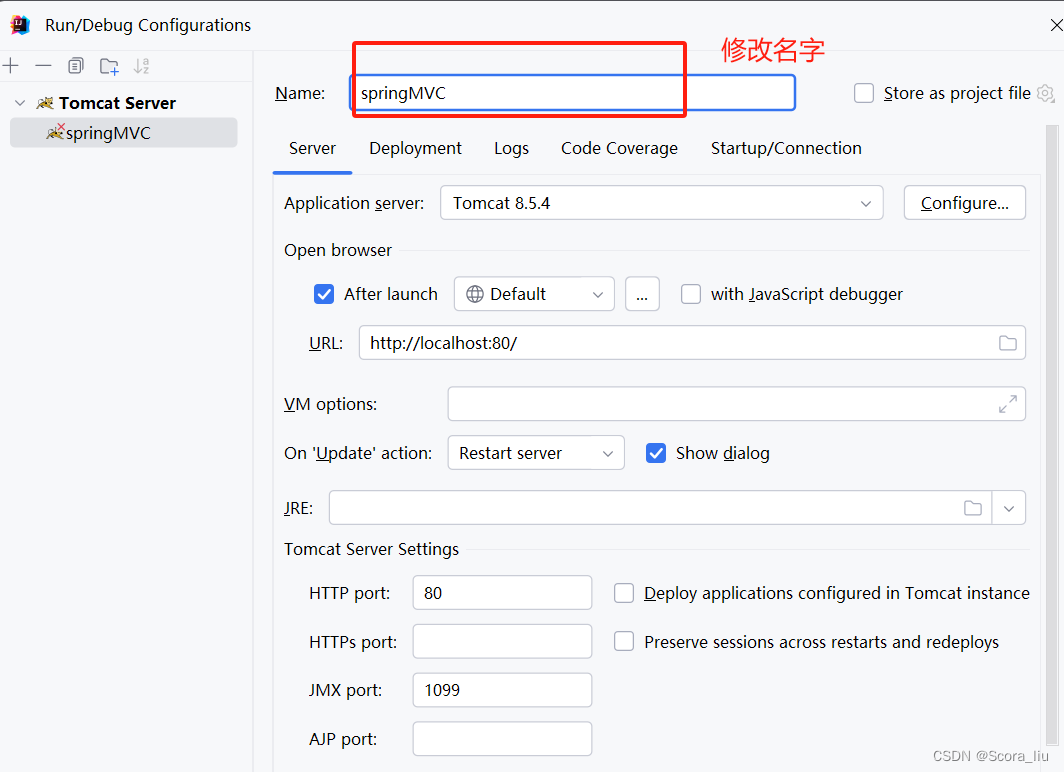Click the ellipsis browser button
Screen dimensions: 1064x772
(642, 294)
